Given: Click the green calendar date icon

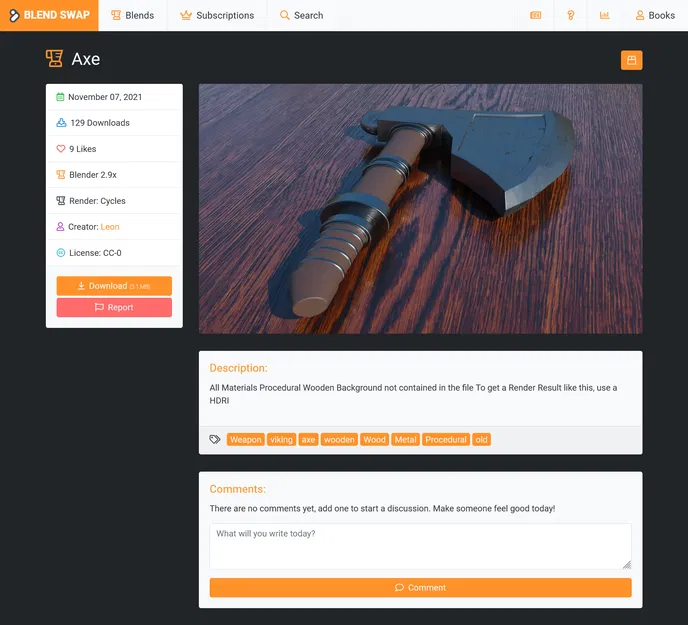Looking at the screenshot, I should [60, 97].
